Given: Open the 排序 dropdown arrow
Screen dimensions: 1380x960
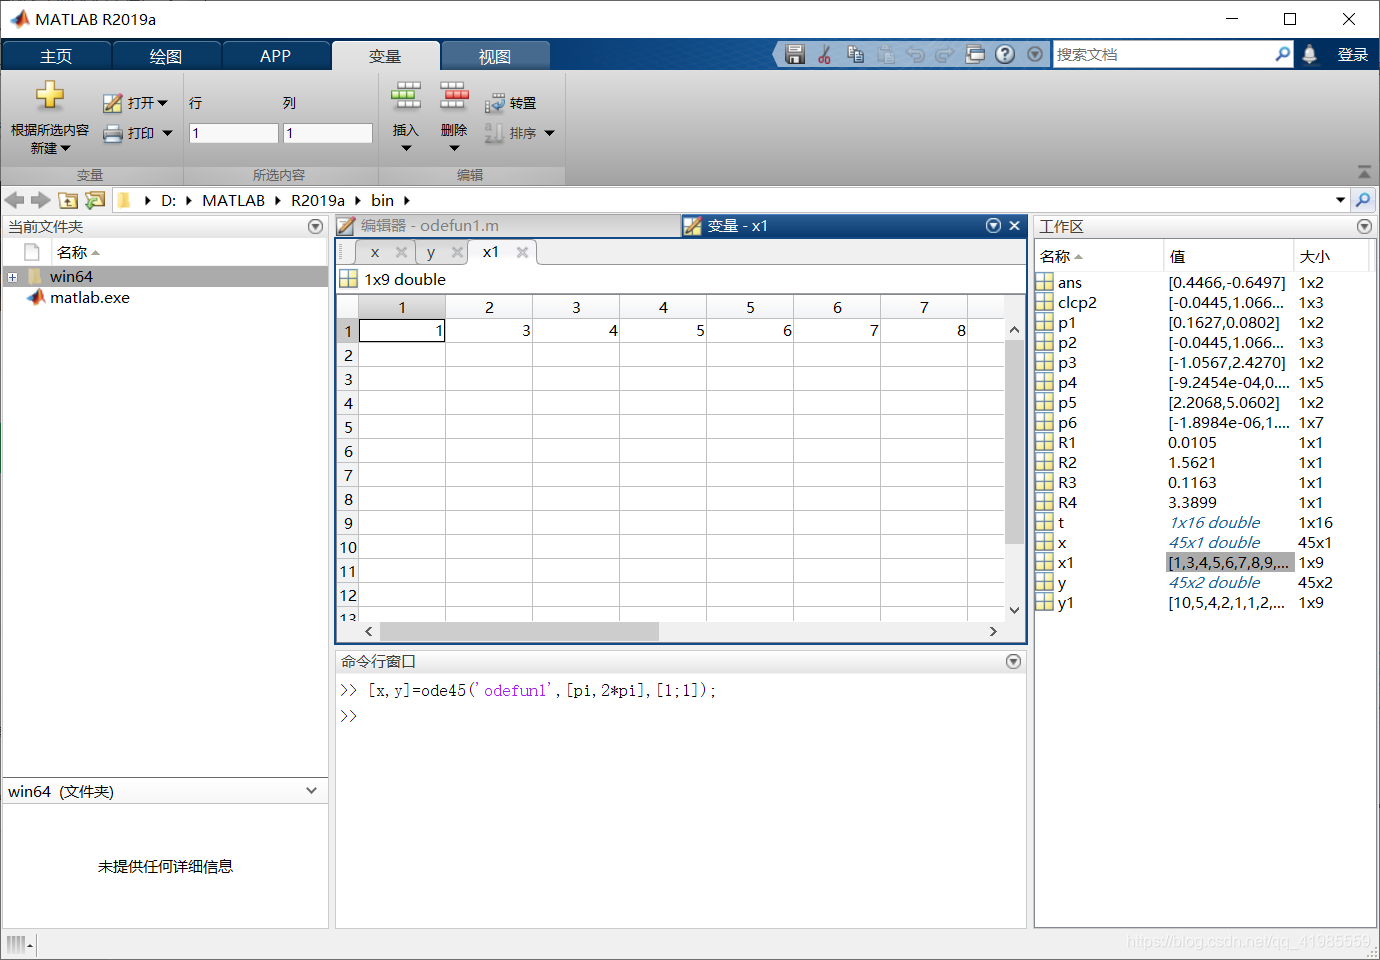Looking at the screenshot, I should (549, 133).
